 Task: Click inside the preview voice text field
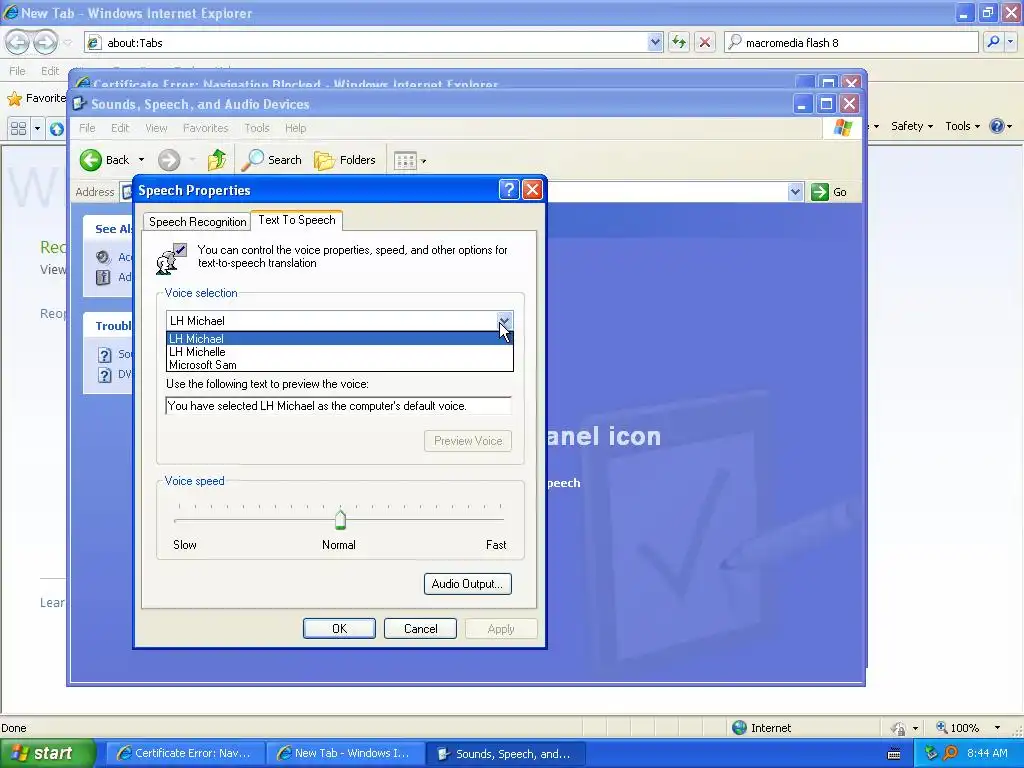pyautogui.click(x=338, y=406)
